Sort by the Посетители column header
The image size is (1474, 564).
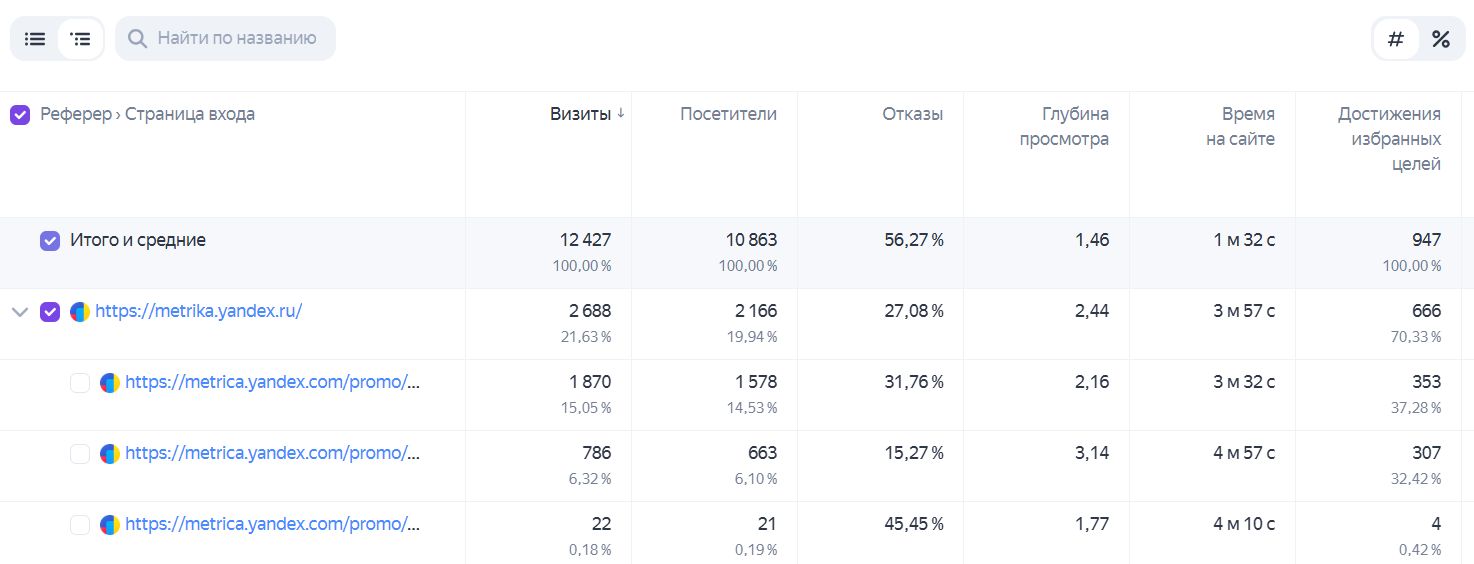pyautogui.click(x=728, y=114)
